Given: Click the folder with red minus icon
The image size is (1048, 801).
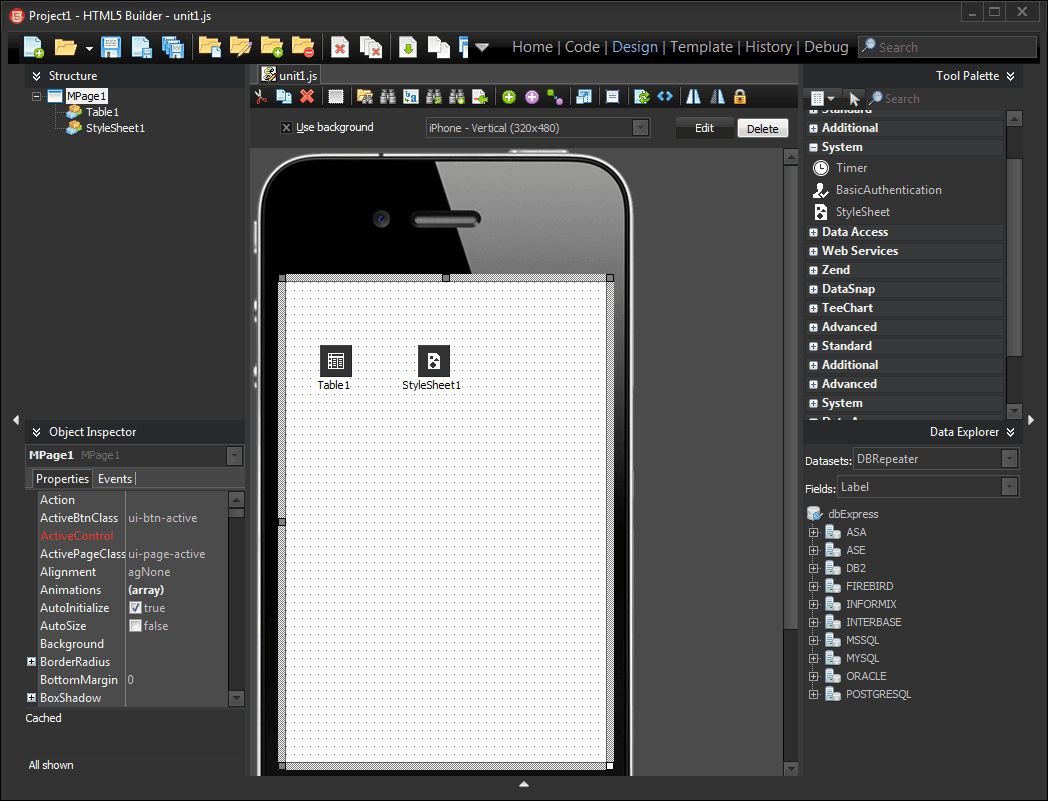Looking at the screenshot, I should 303,47.
